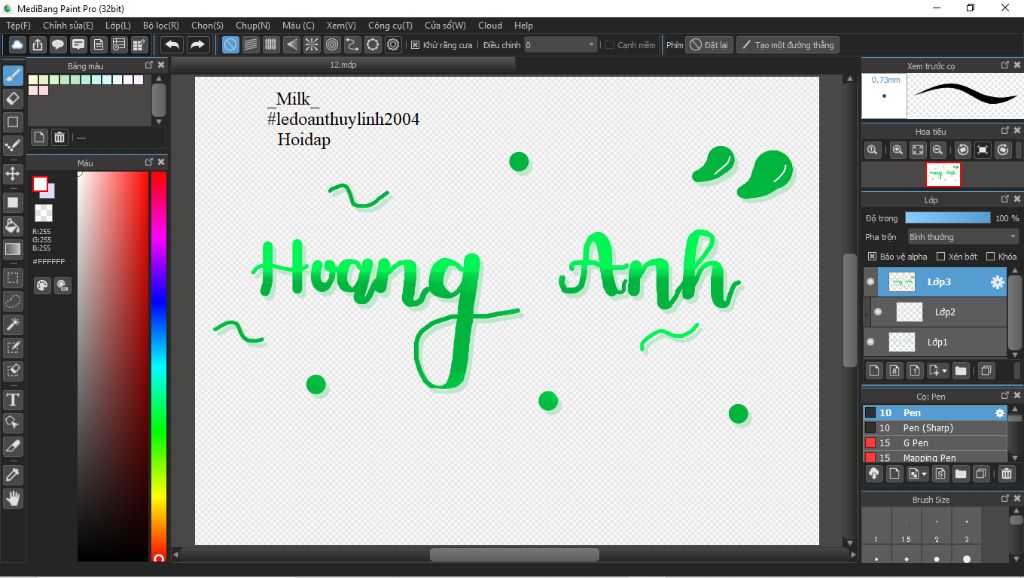The image size is (1024, 578).
Task: Select layer Lớp2 in layer list
Action: pyautogui.click(x=940, y=312)
